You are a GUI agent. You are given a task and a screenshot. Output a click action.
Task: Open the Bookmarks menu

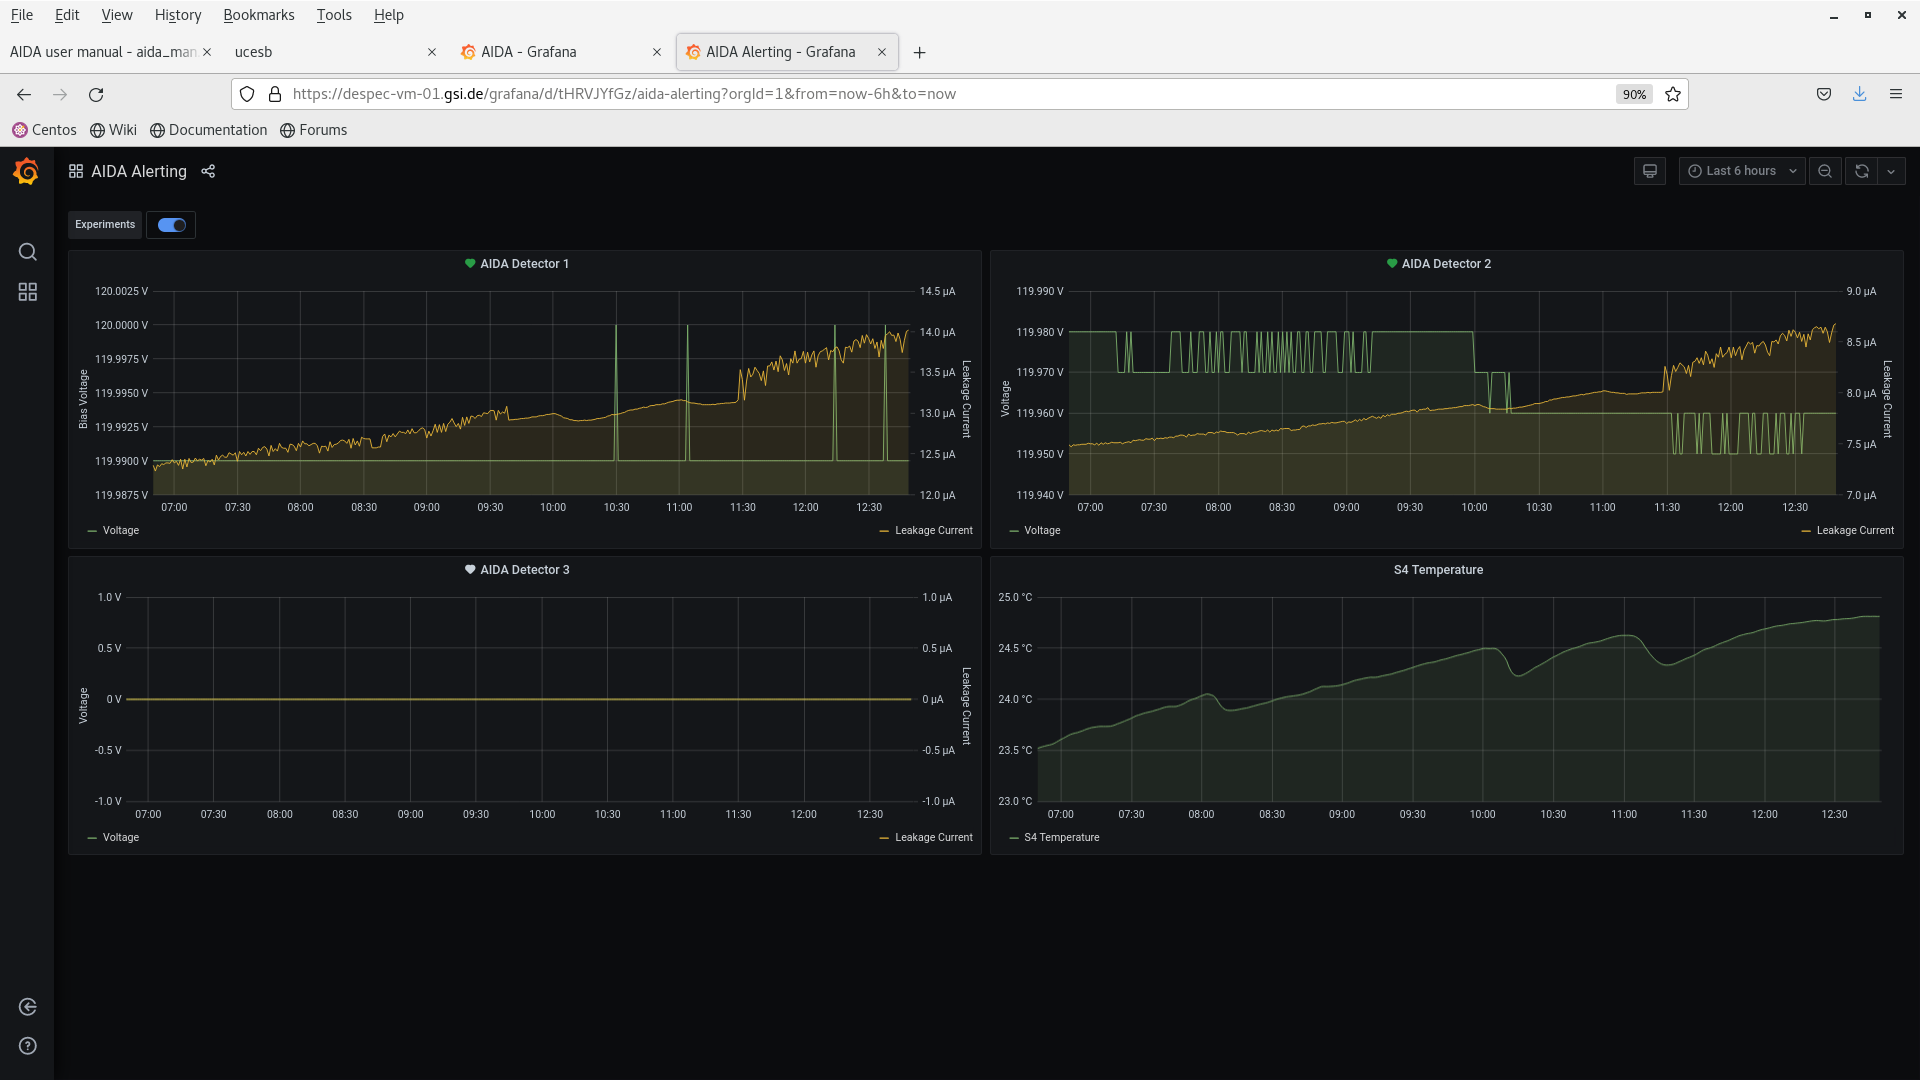click(x=259, y=15)
